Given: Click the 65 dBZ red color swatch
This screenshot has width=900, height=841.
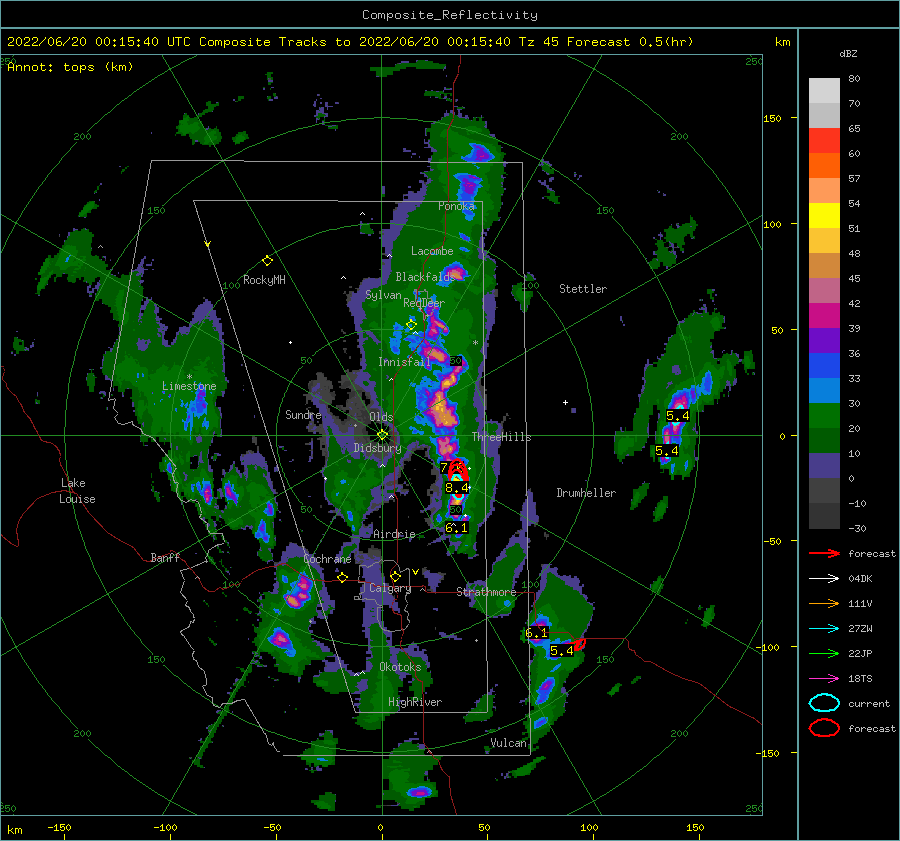Looking at the screenshot, I should [x=824, y=140].
